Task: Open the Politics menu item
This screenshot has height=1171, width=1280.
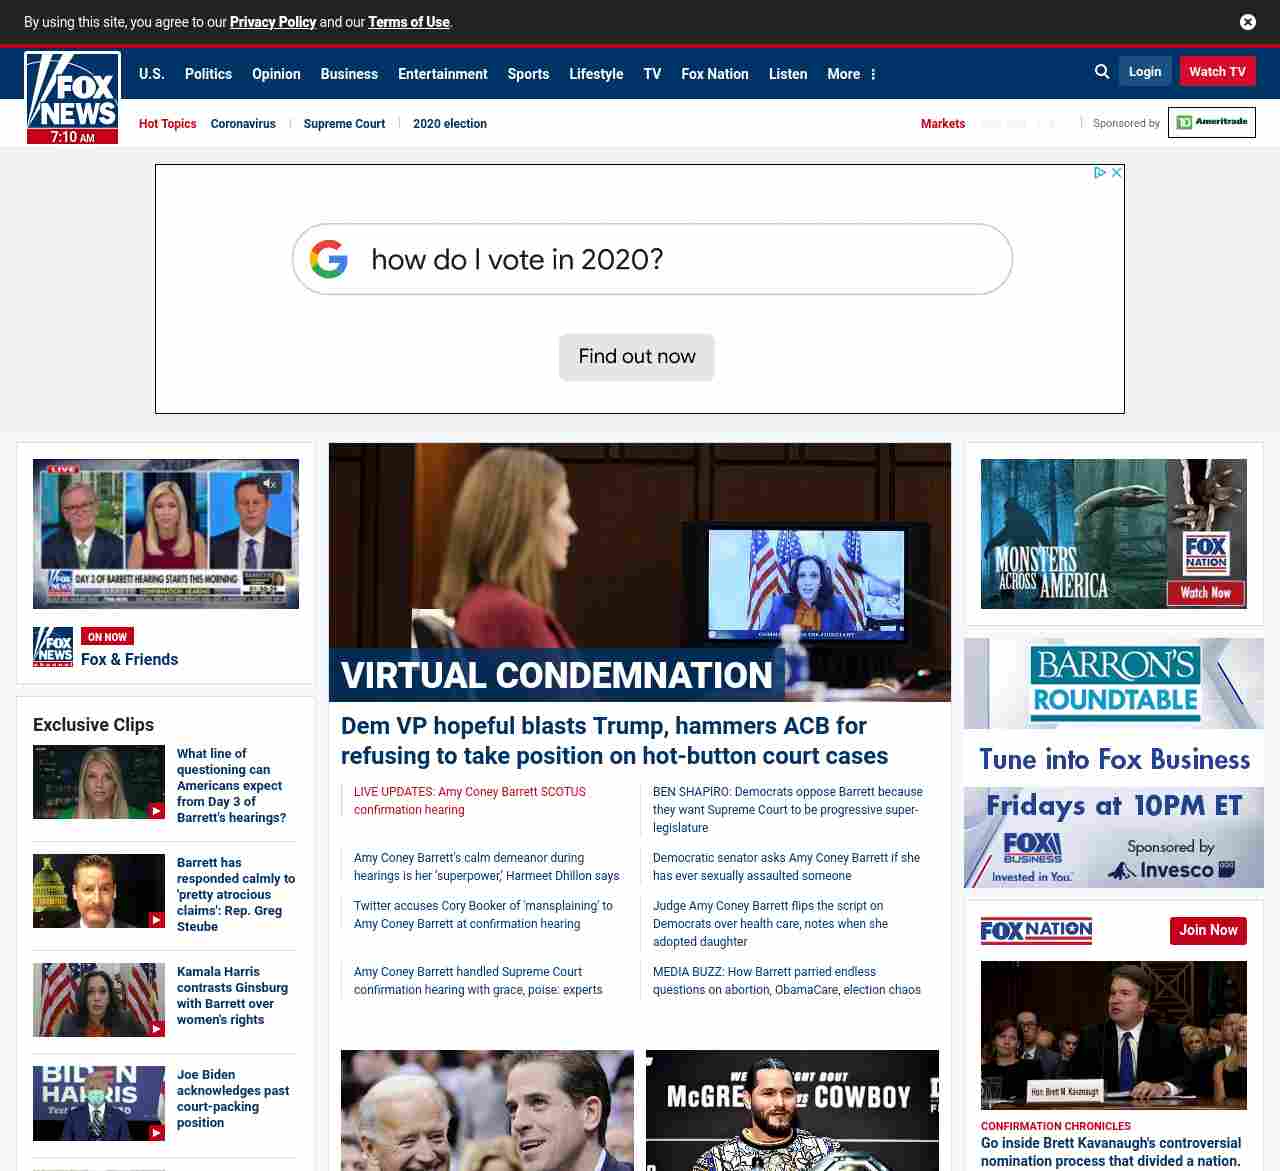Action: tap(208, 74)
